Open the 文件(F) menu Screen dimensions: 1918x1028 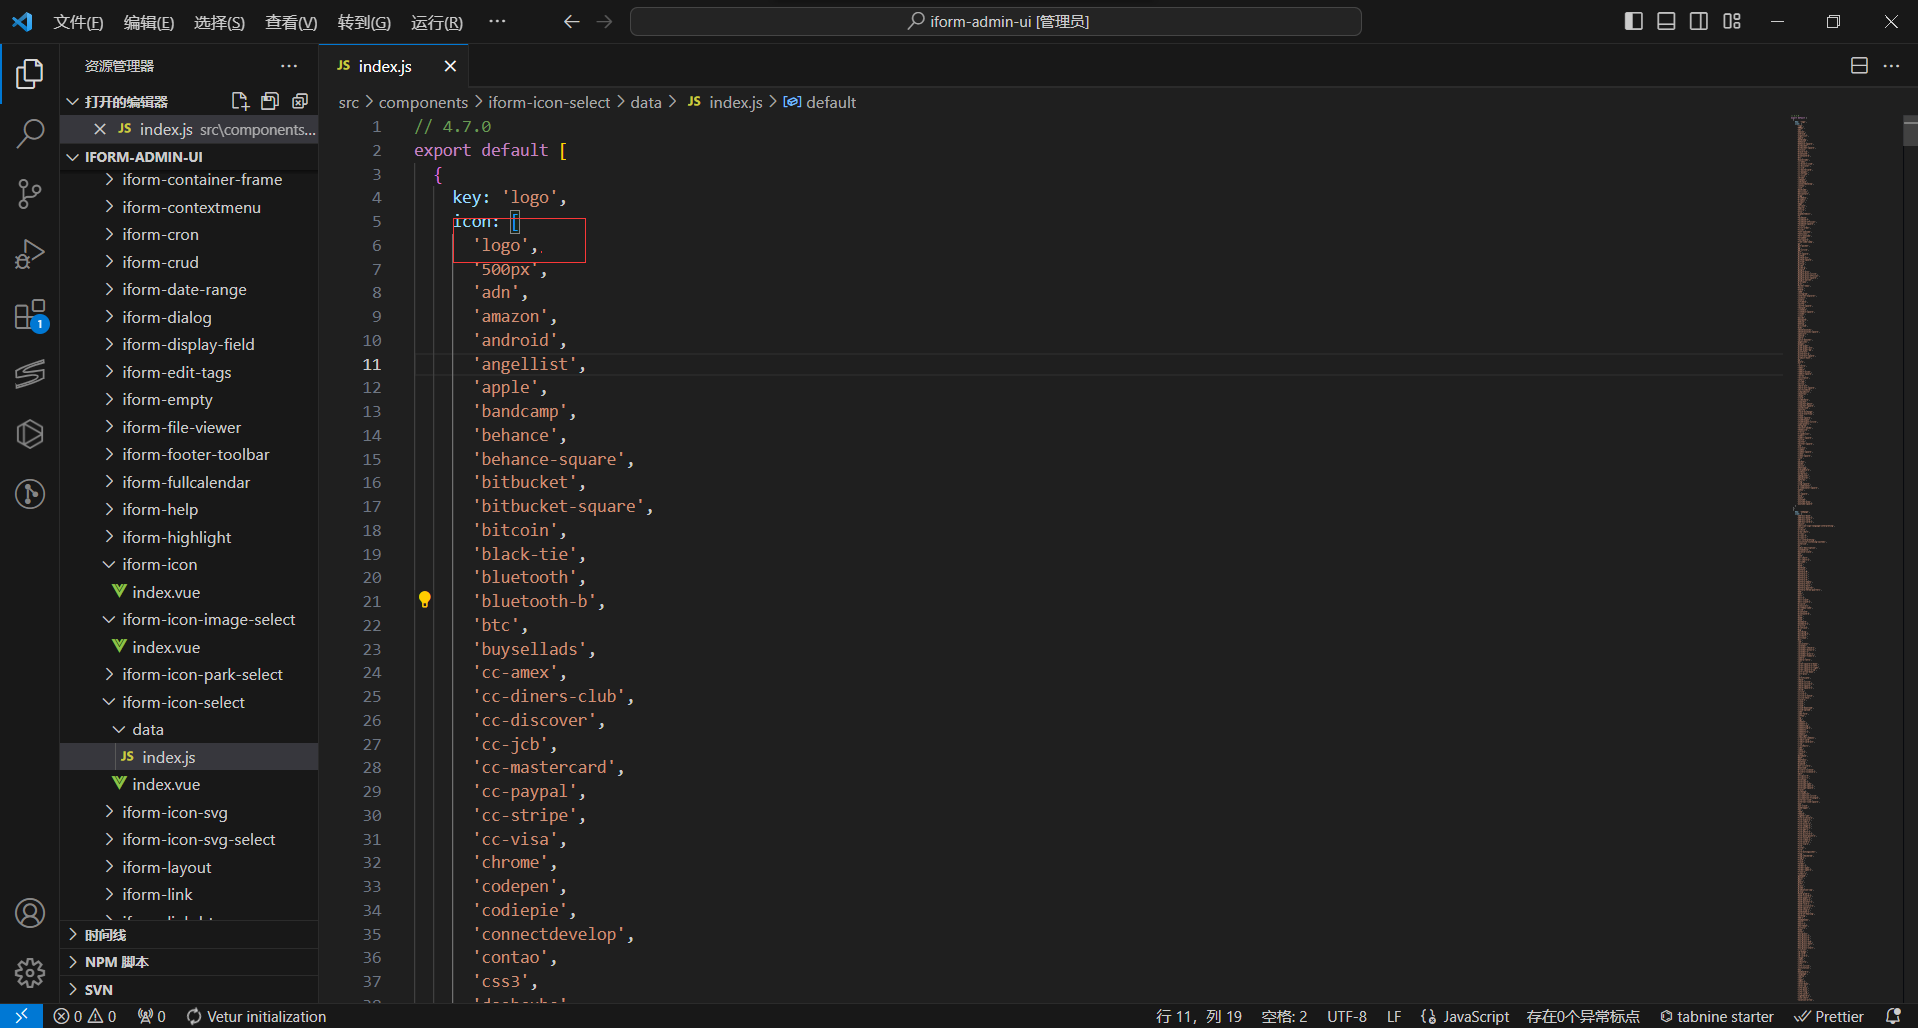(x=78, y=22)
